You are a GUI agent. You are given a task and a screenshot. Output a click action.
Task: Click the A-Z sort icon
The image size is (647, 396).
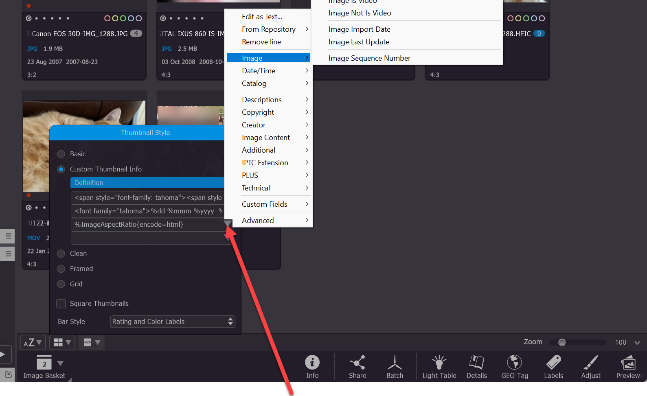[28, 342]
